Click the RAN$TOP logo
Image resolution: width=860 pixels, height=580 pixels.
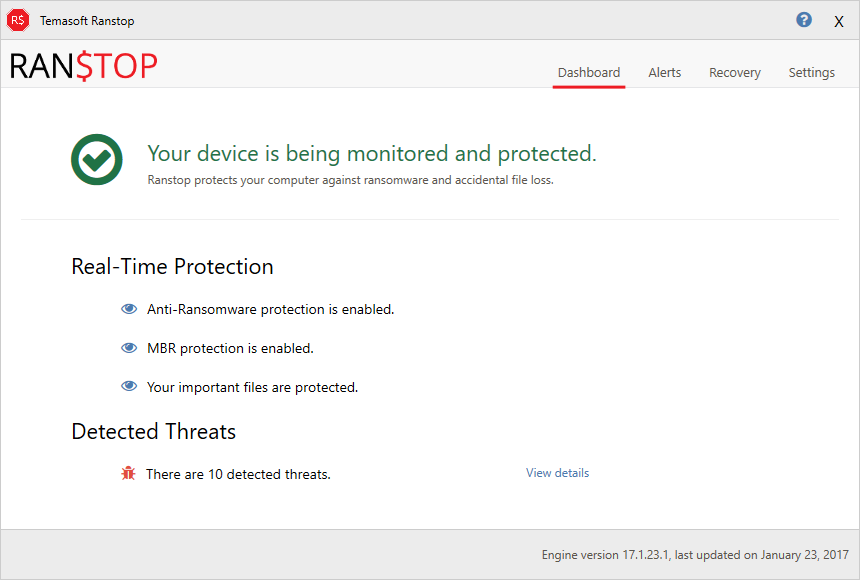tap(83, 66)
